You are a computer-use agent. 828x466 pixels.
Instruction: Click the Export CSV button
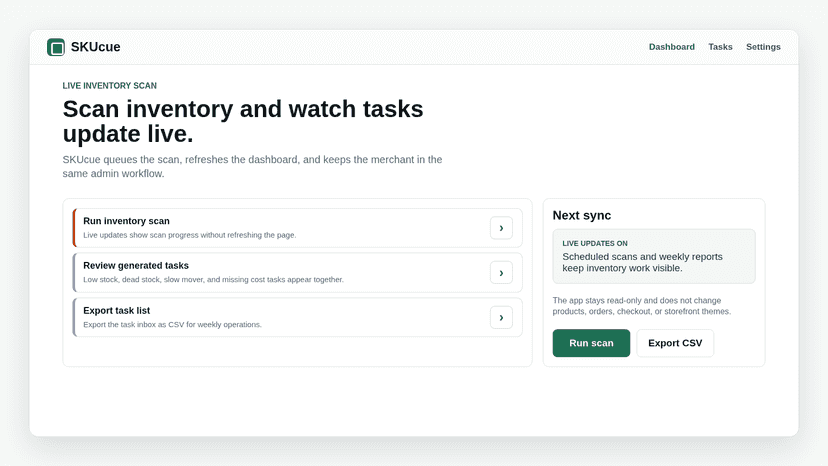click(x=675, y=343)
